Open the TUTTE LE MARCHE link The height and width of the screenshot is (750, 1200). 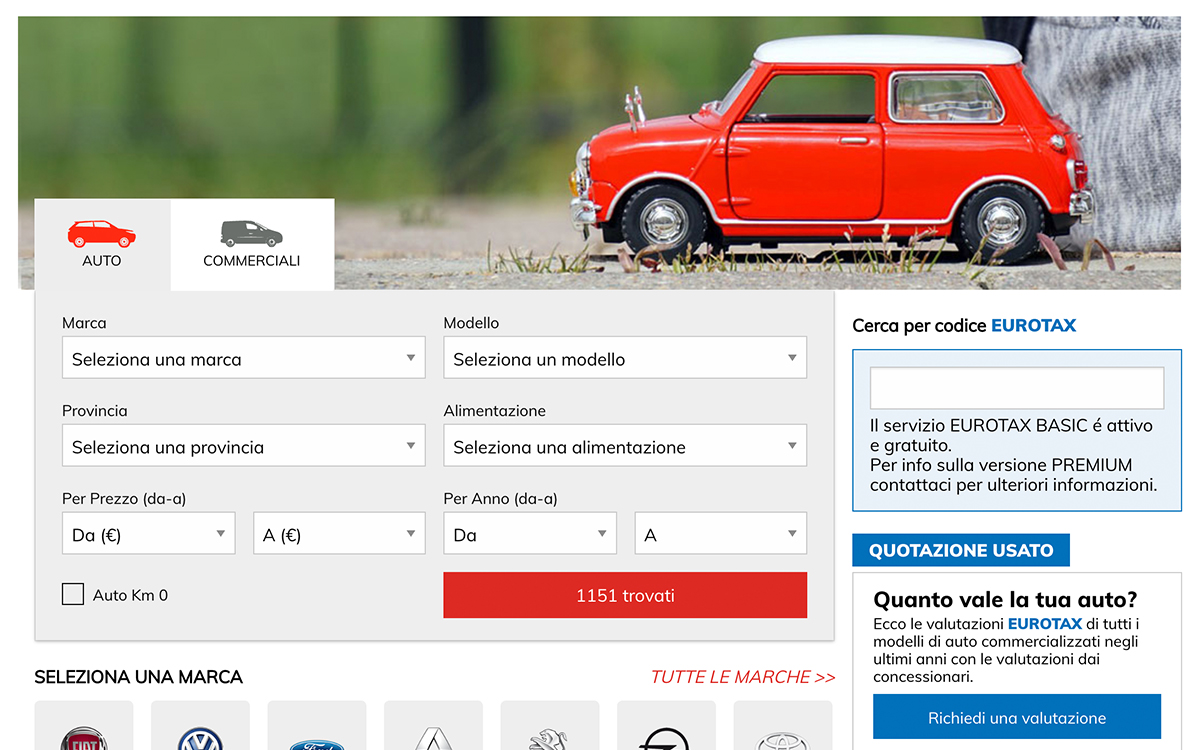(743, 677)
